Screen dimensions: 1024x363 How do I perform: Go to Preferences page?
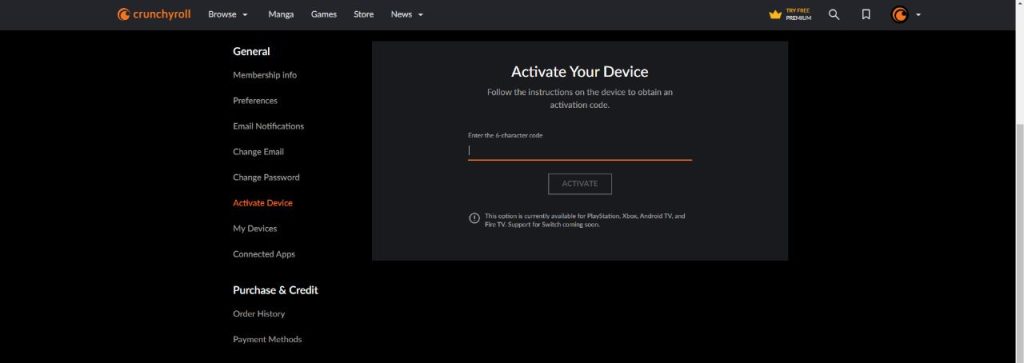pyautogui.click(x=255, y=101)
